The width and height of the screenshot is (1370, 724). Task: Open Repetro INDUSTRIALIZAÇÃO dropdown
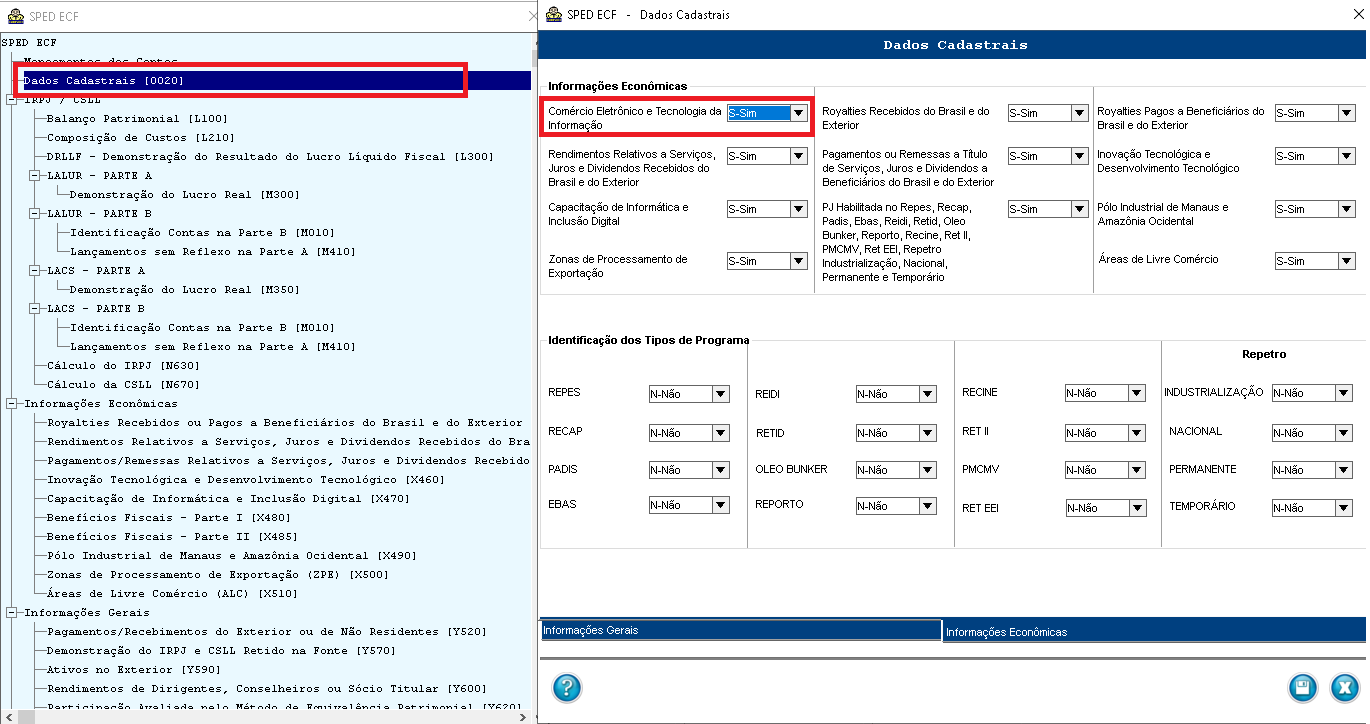coord(1344,393)
